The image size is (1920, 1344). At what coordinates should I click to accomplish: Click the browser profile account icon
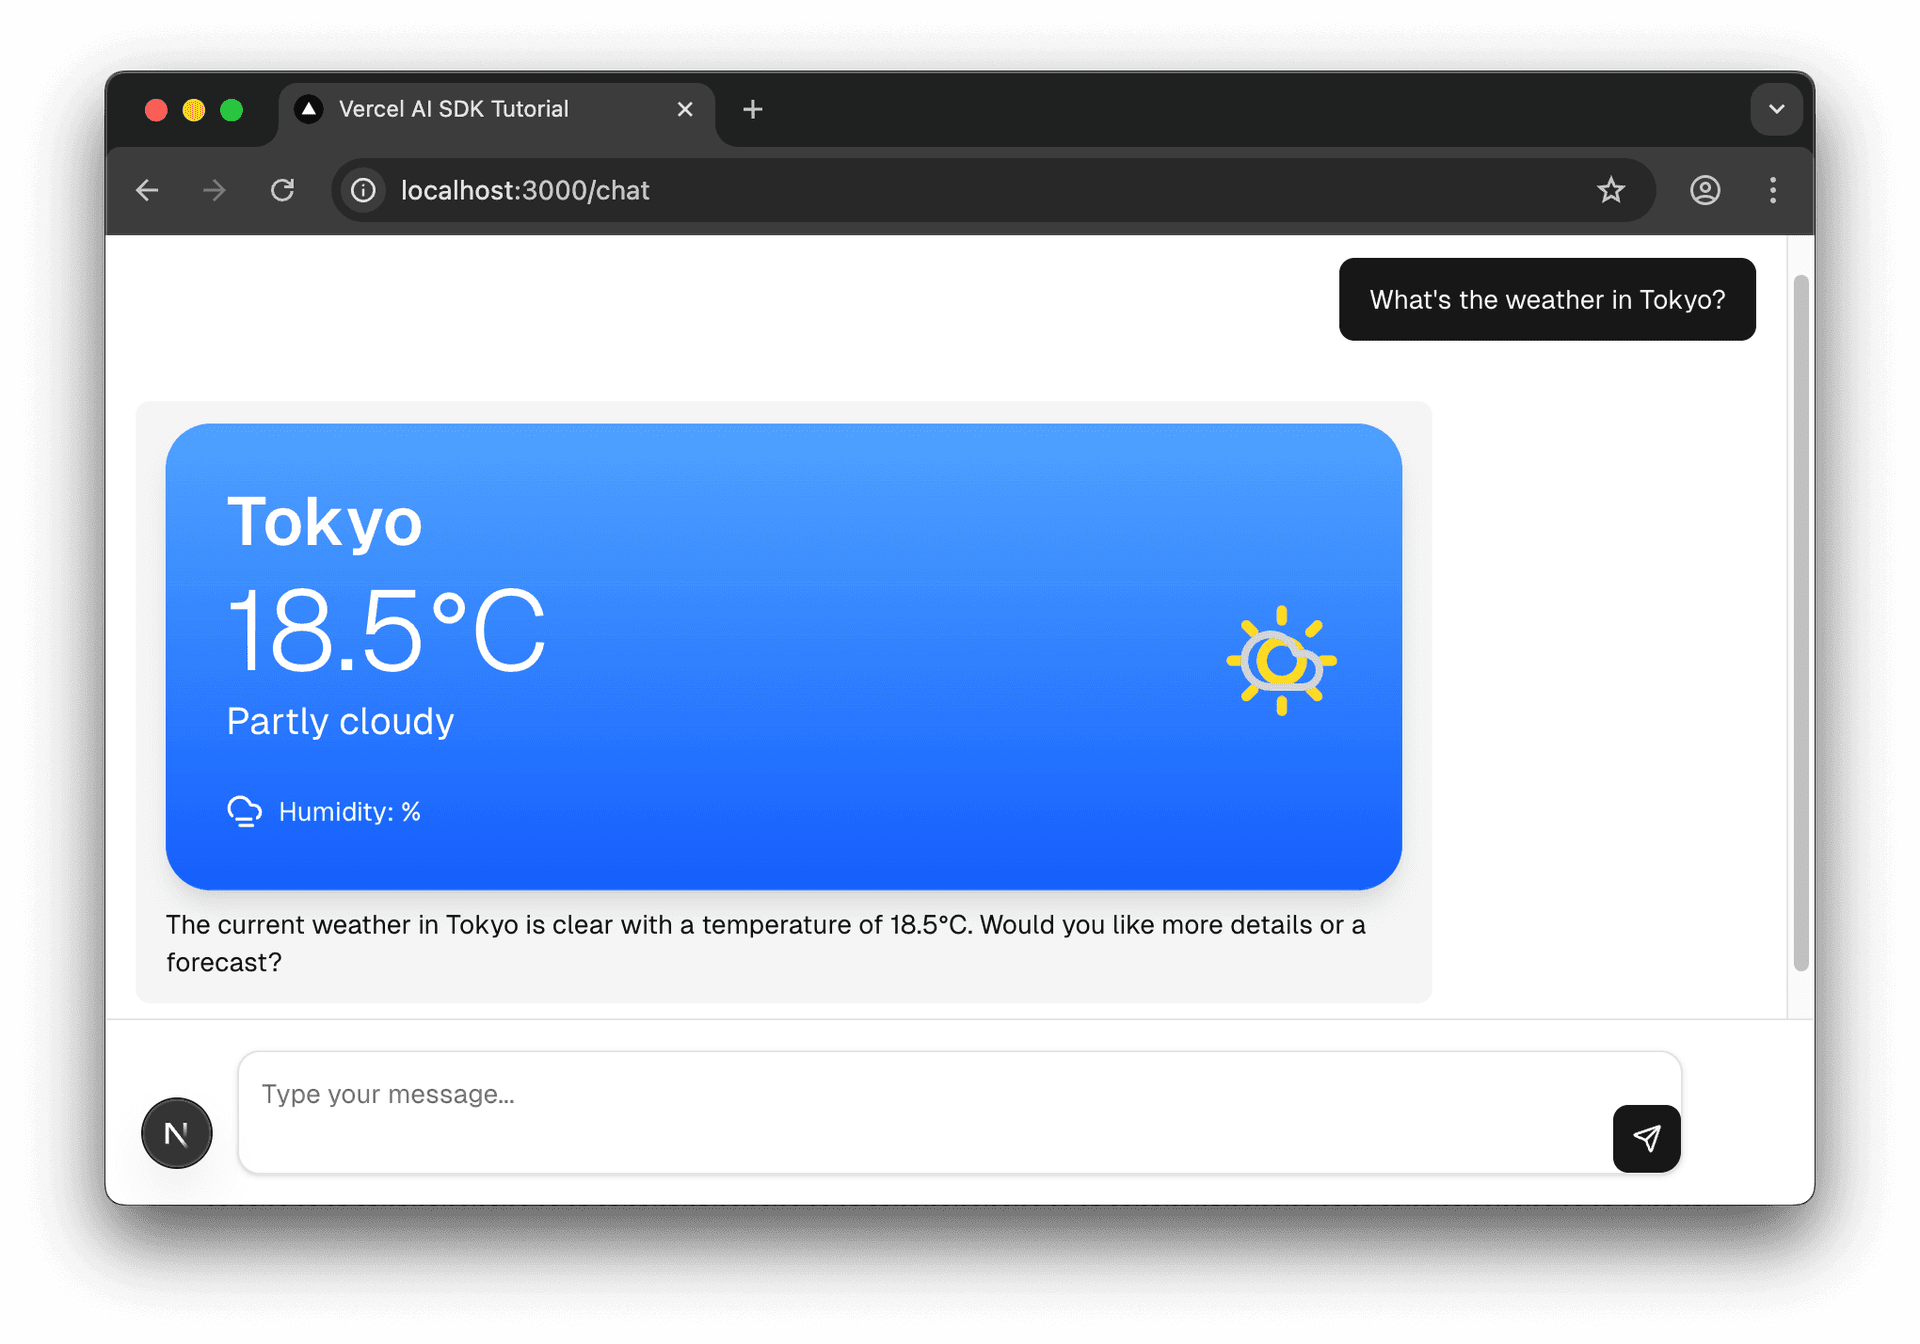coord(1704,190)
